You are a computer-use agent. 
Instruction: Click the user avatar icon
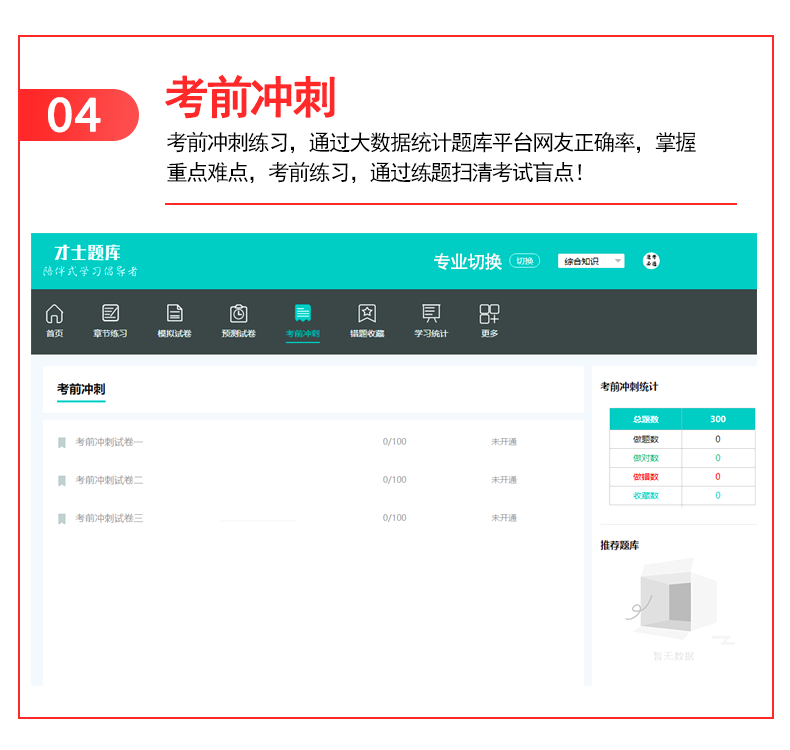(651, 260)
